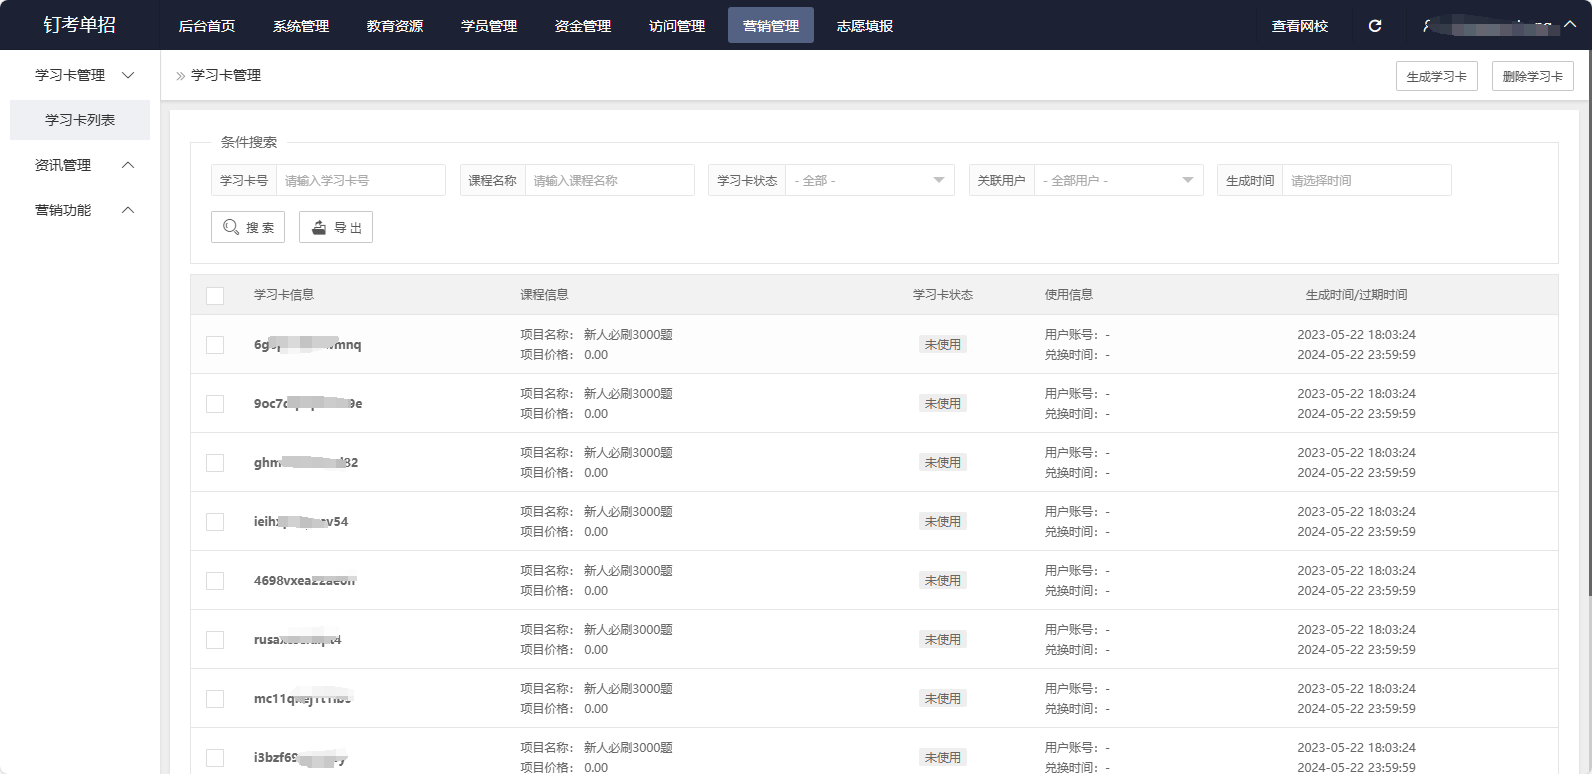Open the 访问管理 menu

tap(677, 26)
